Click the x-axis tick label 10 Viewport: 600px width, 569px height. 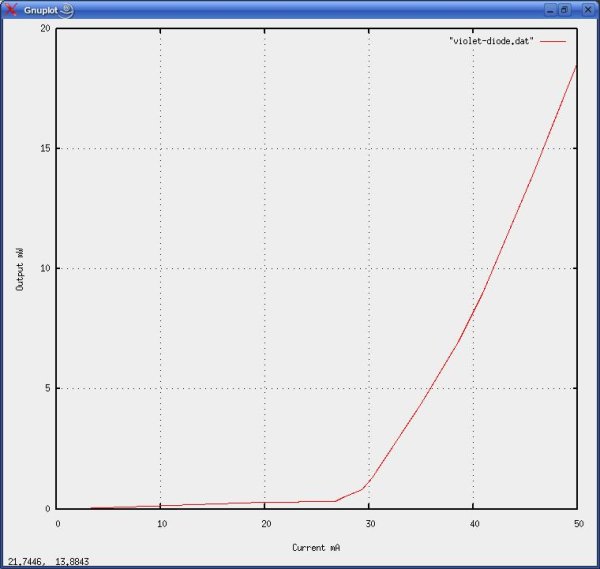161,523
